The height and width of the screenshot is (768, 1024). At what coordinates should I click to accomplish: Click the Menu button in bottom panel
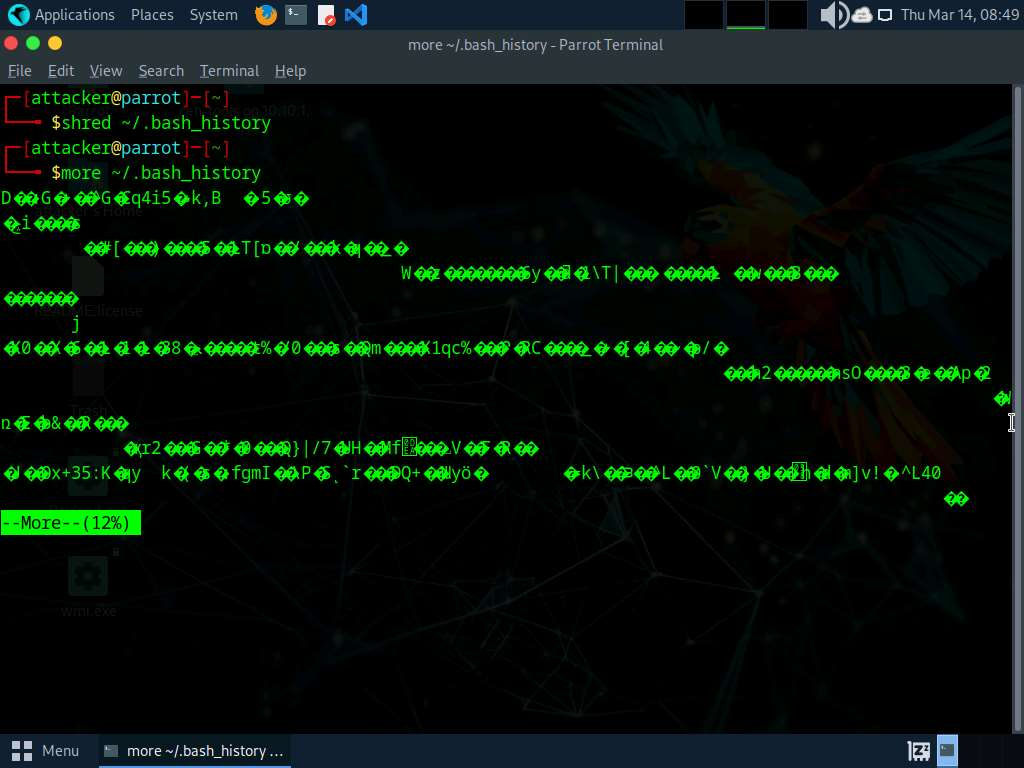[46, 750]
